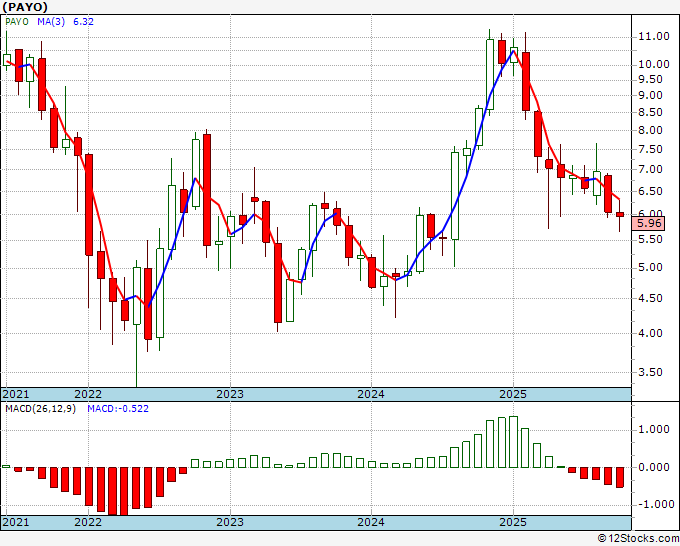The image size is (680, 546).
Task: Click the 7.50 price axis label
Action: click(650, 149)
